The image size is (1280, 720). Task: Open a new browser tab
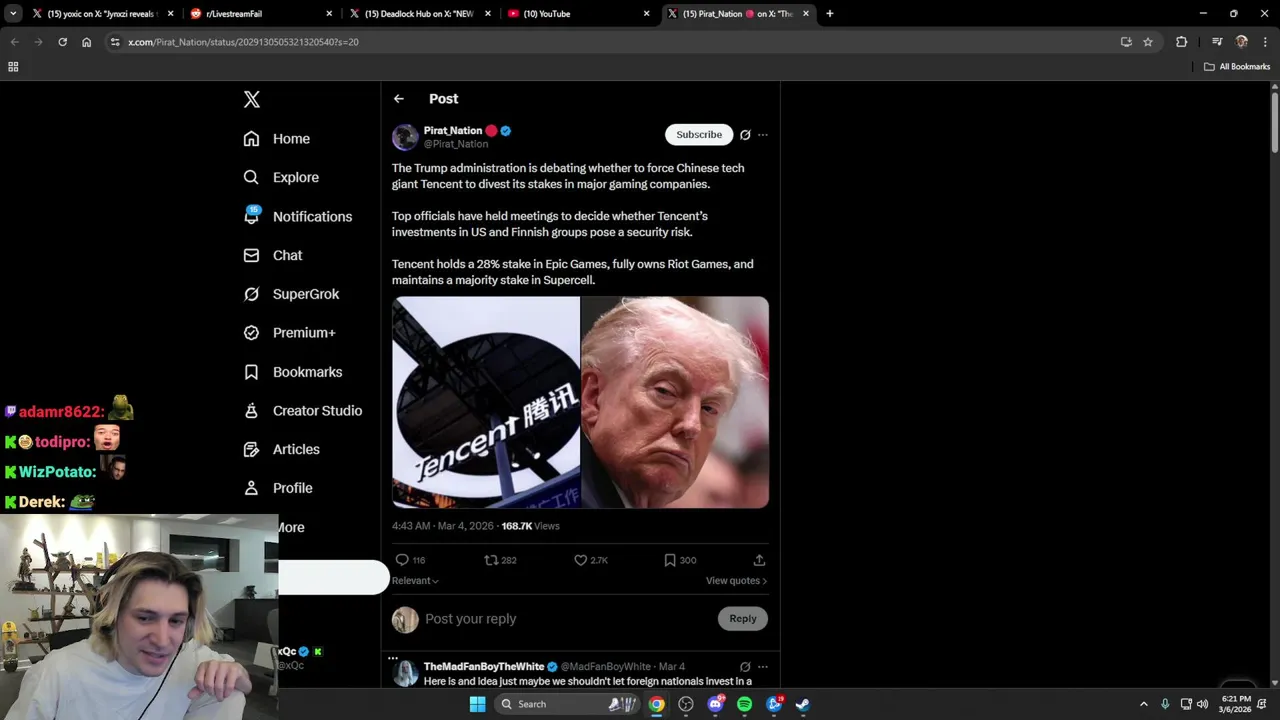pyautogui.click(x=829, y=14)
